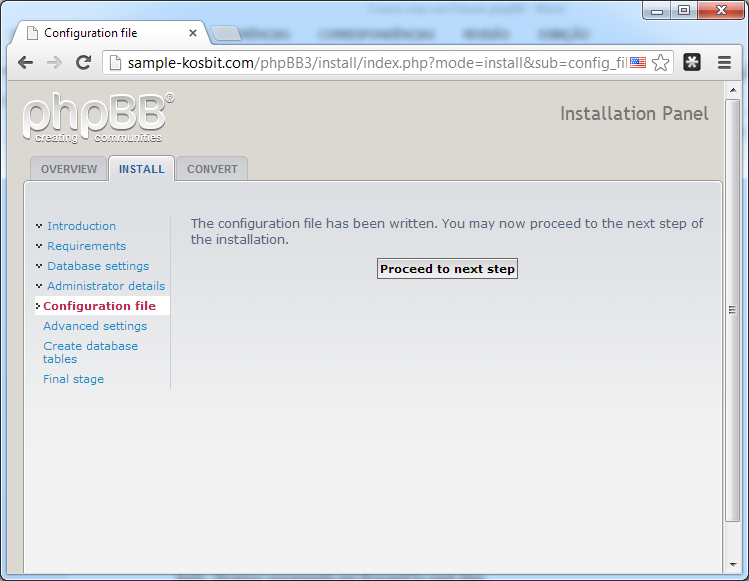Screen dimensions: 749x581
Task: Reload the page with refresh icon
Action: 84,63
